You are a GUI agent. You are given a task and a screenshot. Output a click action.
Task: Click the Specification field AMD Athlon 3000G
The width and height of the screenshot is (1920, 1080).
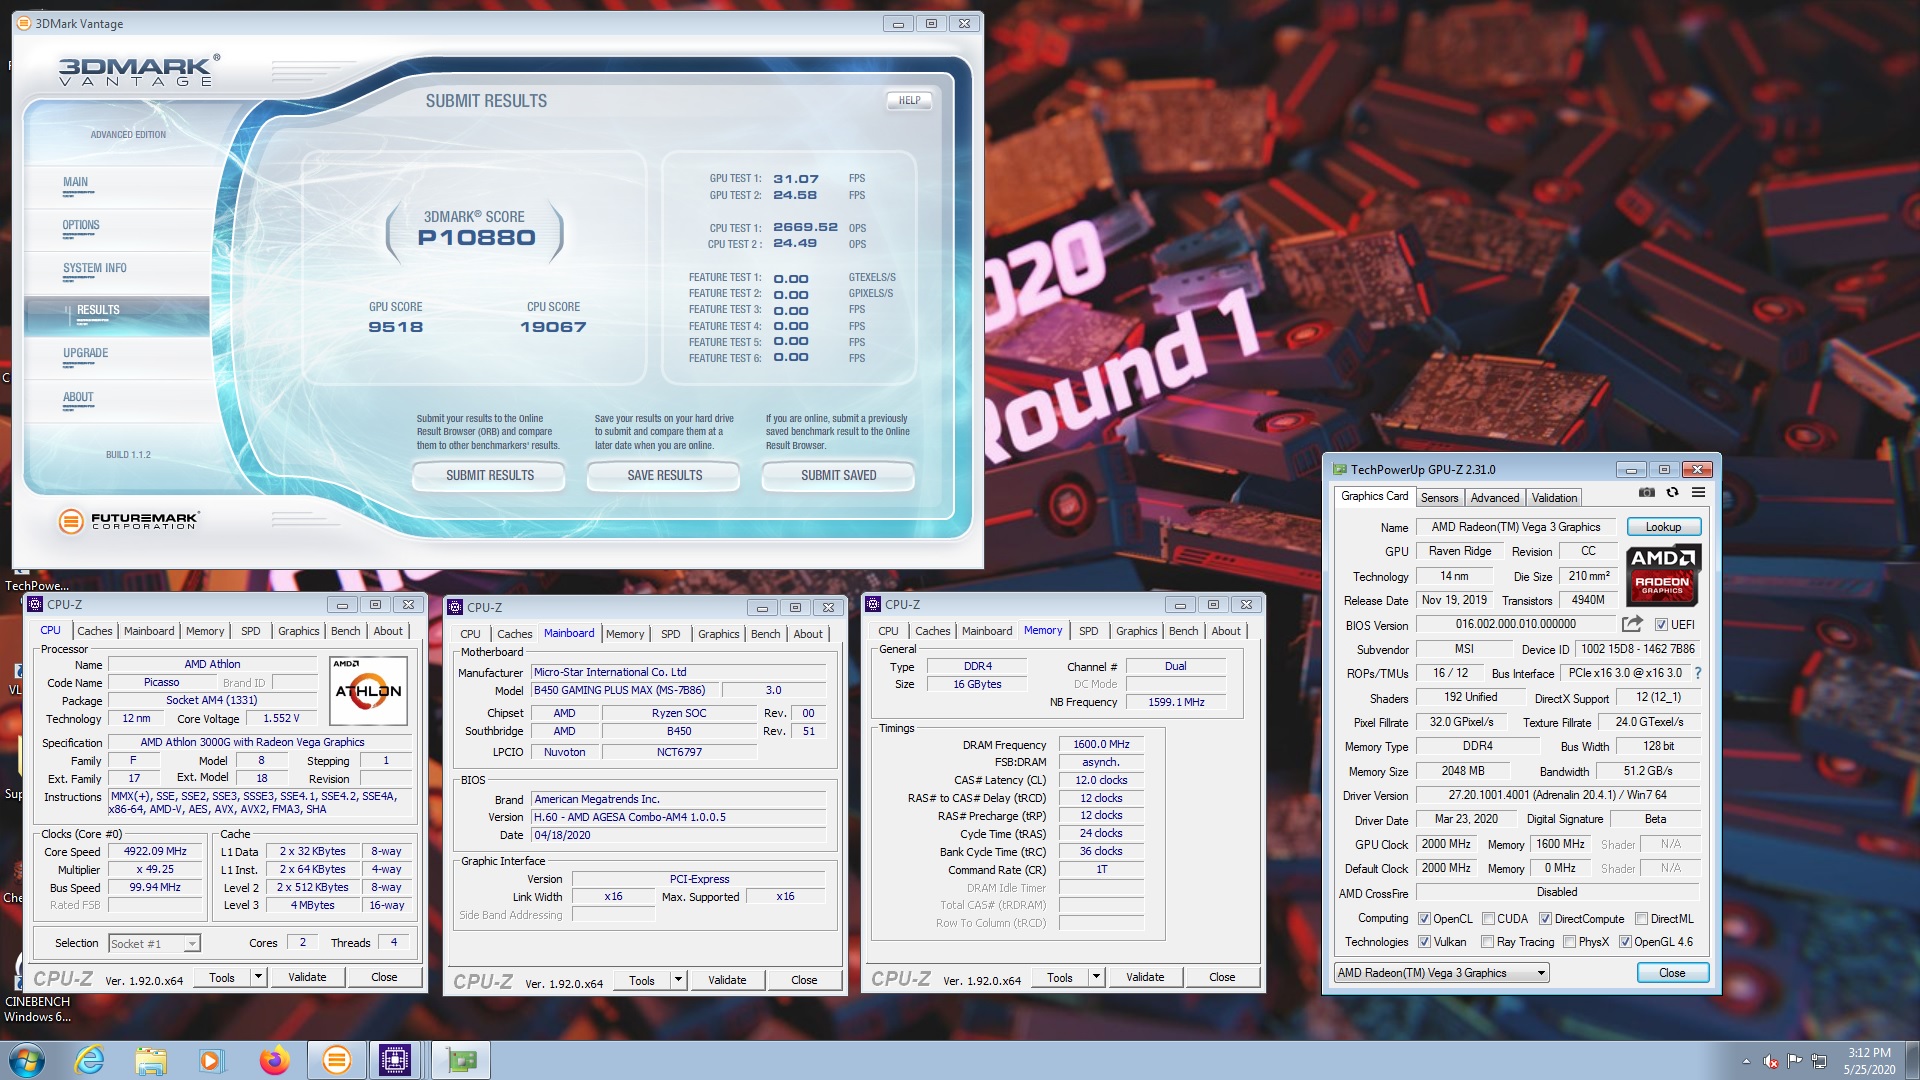pos(259,742)
